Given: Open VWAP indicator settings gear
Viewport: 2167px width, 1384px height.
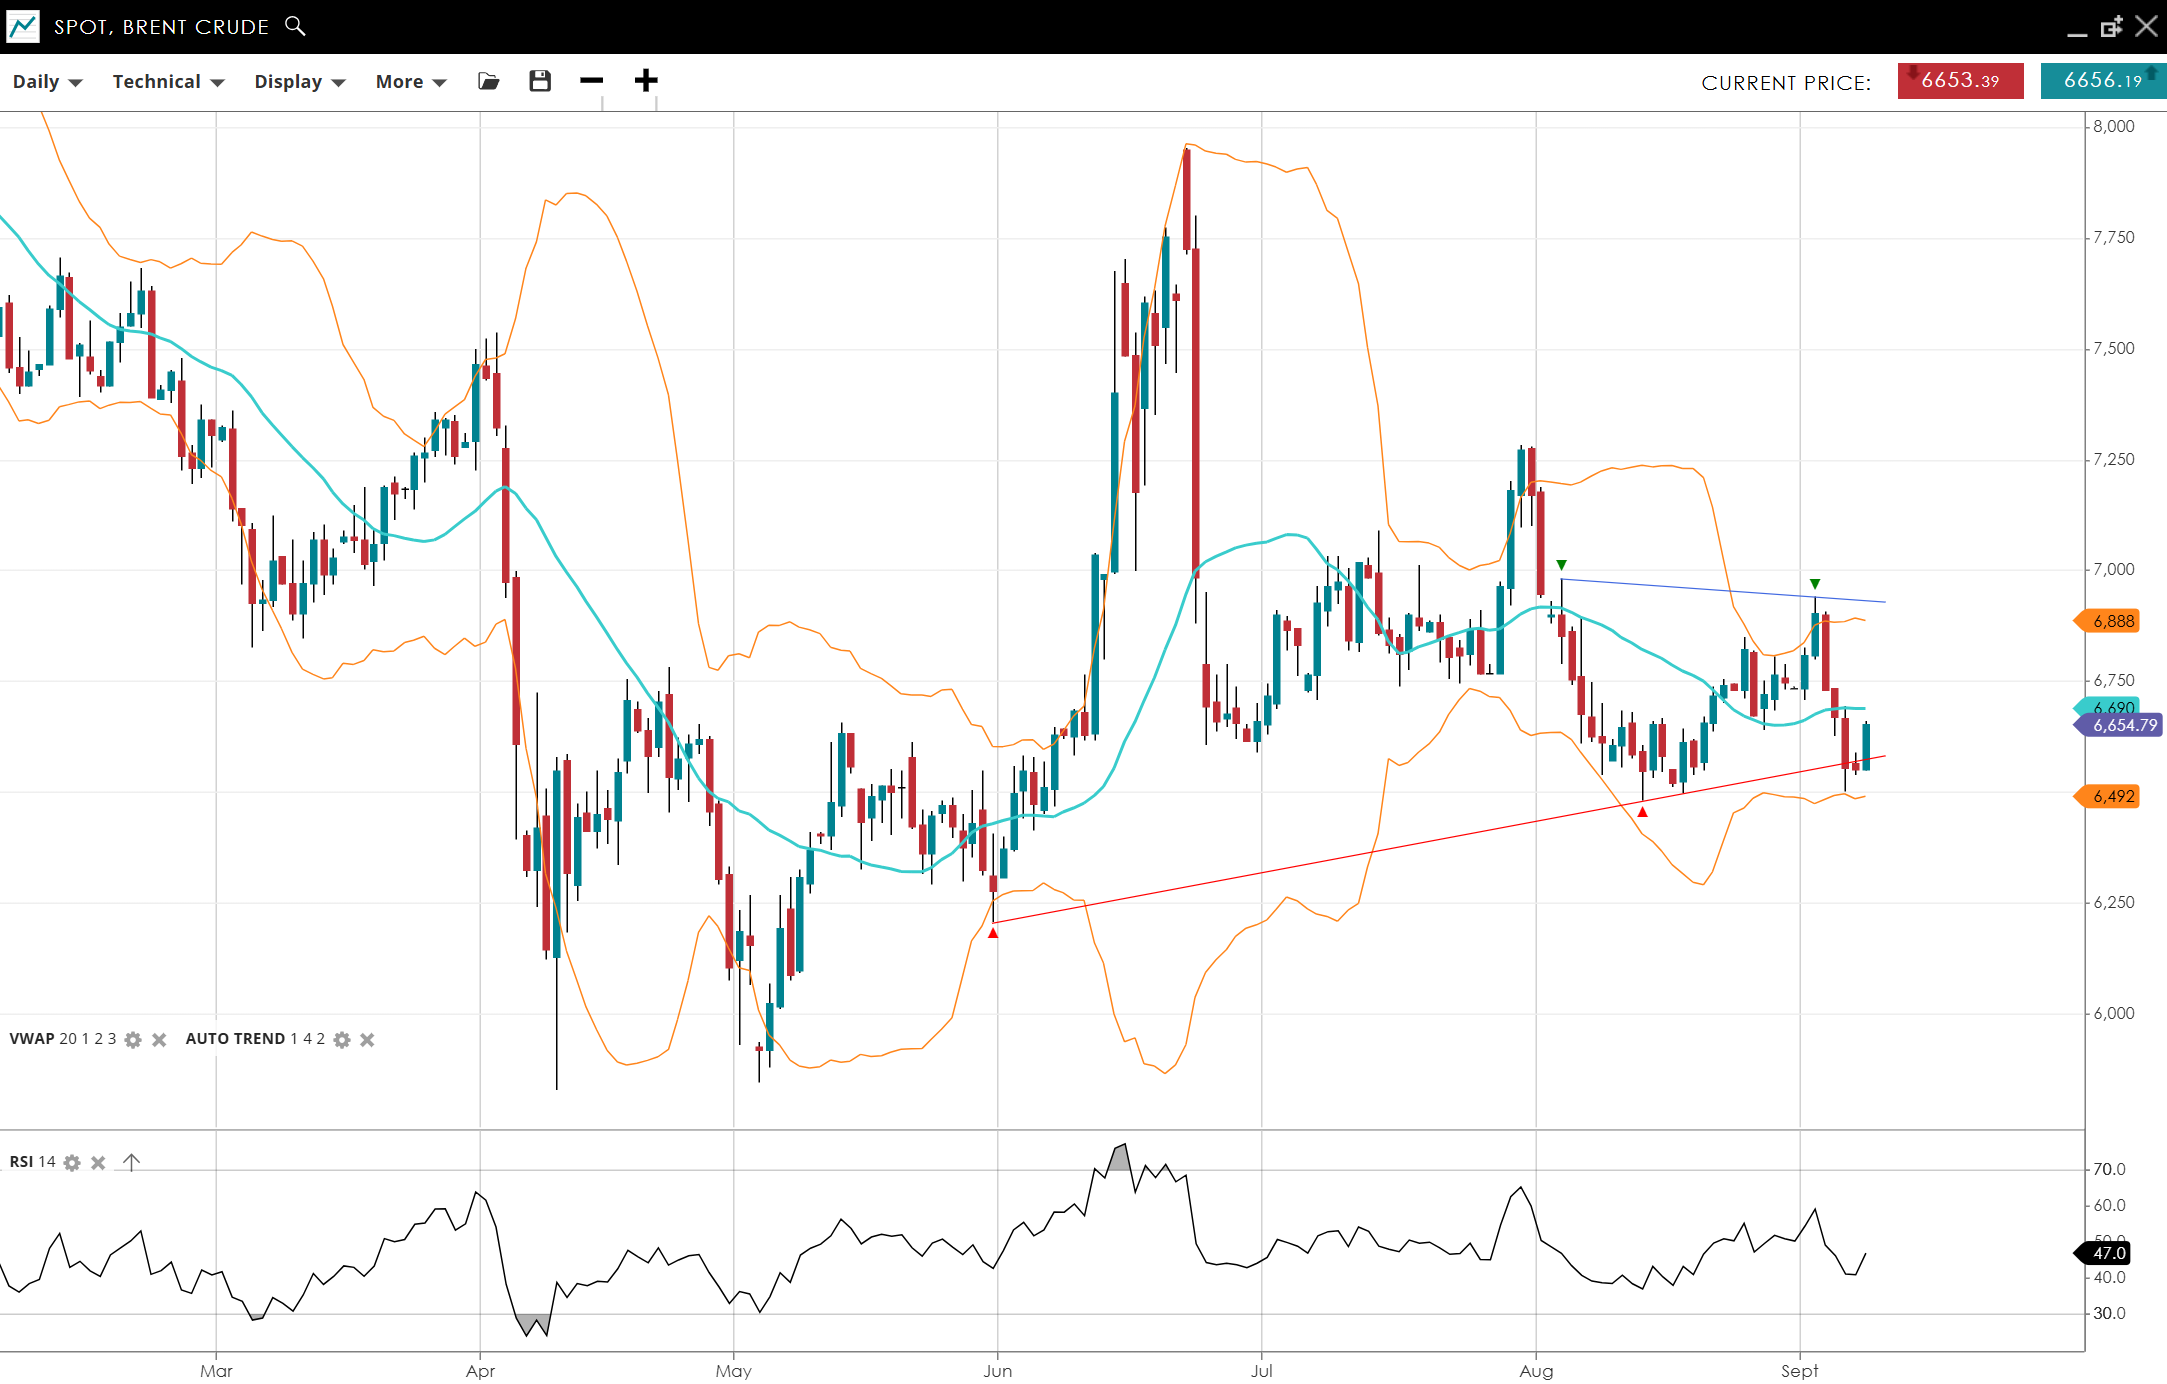Looking at the screenshot, I should click(133, 1040).
